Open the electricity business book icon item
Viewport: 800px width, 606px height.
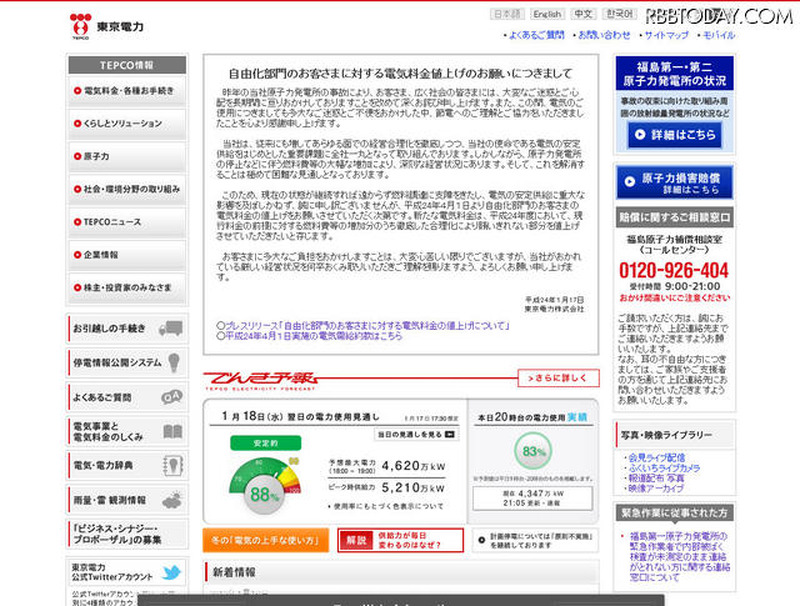172,432
